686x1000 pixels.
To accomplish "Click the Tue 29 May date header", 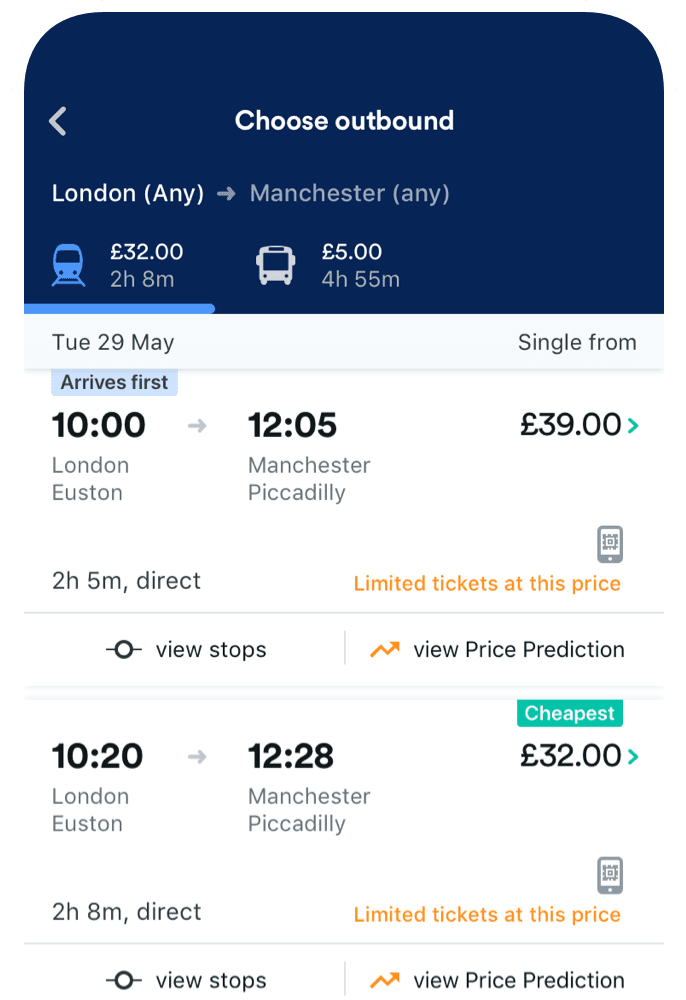I will pos(113,342).
